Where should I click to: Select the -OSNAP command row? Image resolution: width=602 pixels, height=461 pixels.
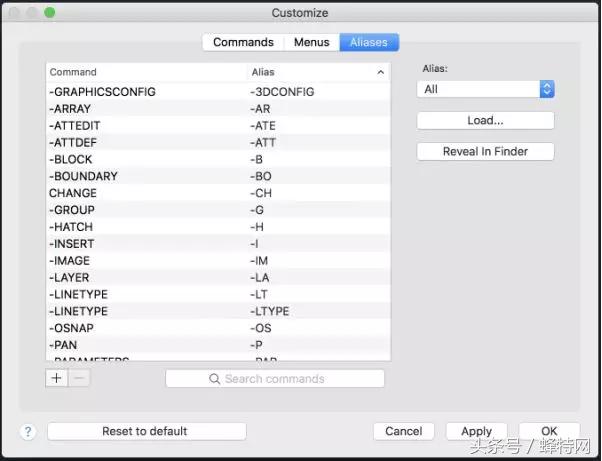[218, 328]
